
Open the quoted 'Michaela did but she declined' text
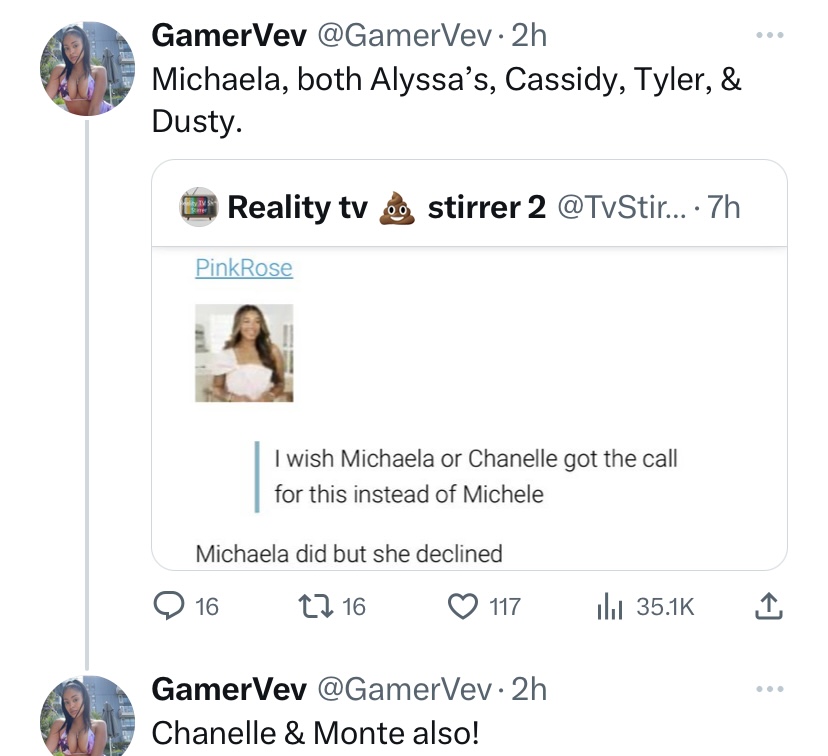click(x=349, y=554)
